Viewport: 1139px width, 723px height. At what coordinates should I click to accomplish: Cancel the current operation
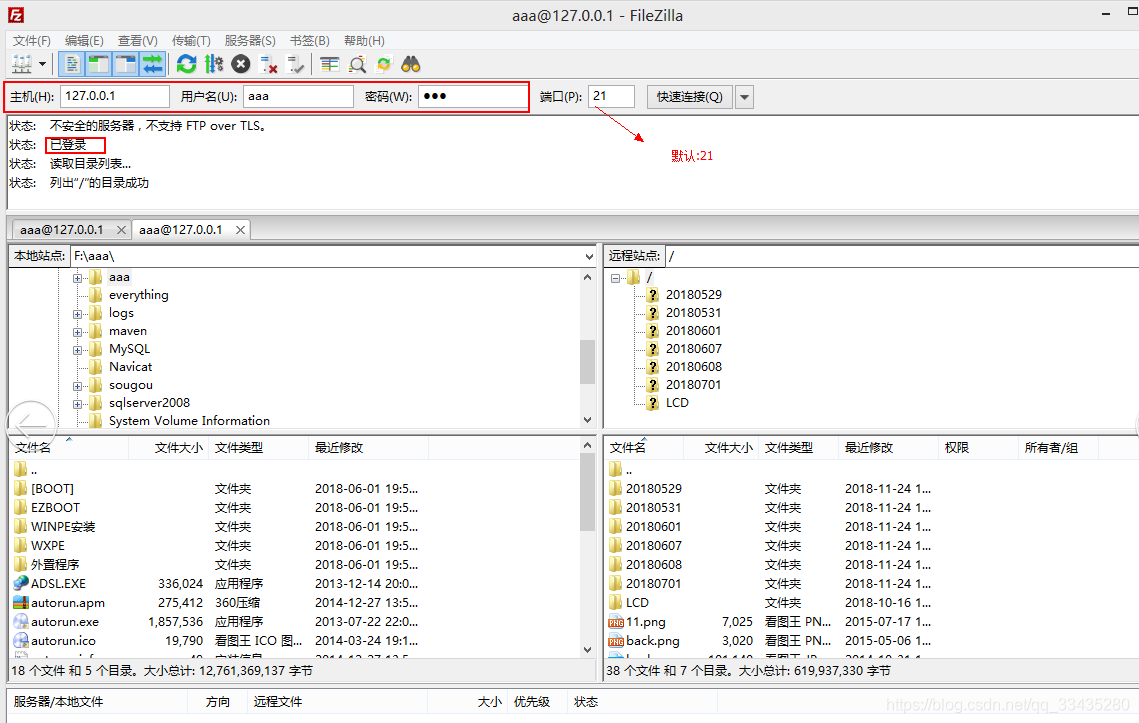coord(240,65)
